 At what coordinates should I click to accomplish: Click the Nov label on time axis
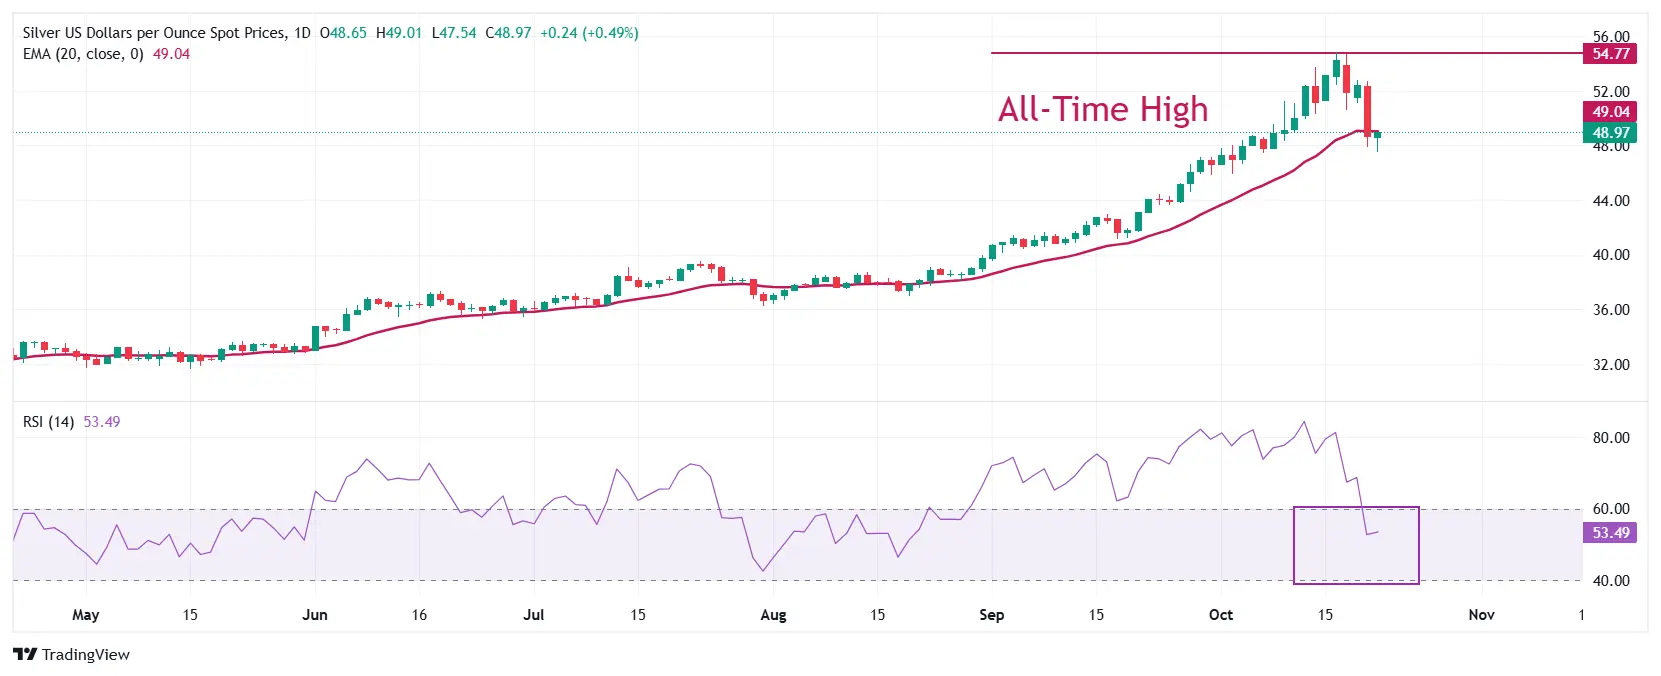pos(1481,615)
